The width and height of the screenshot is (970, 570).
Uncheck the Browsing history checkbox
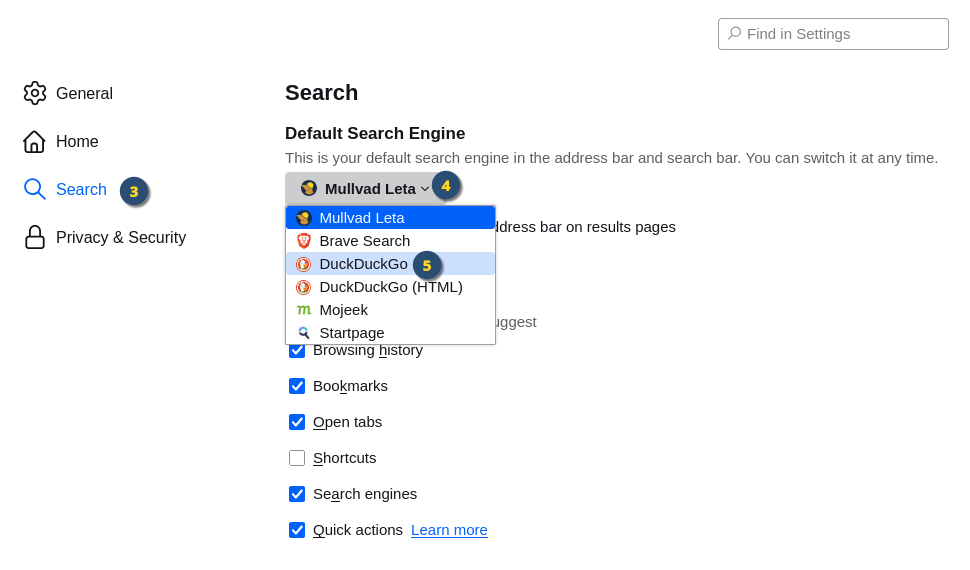297,350
